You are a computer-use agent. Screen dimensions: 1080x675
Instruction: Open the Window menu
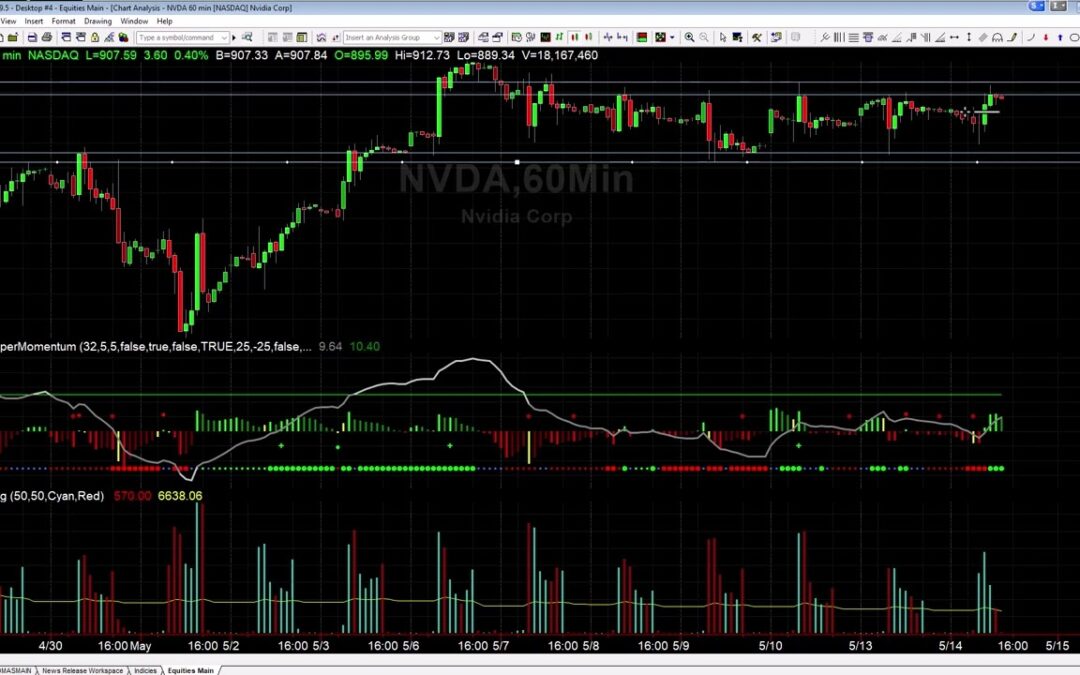(x=134, y=21)
